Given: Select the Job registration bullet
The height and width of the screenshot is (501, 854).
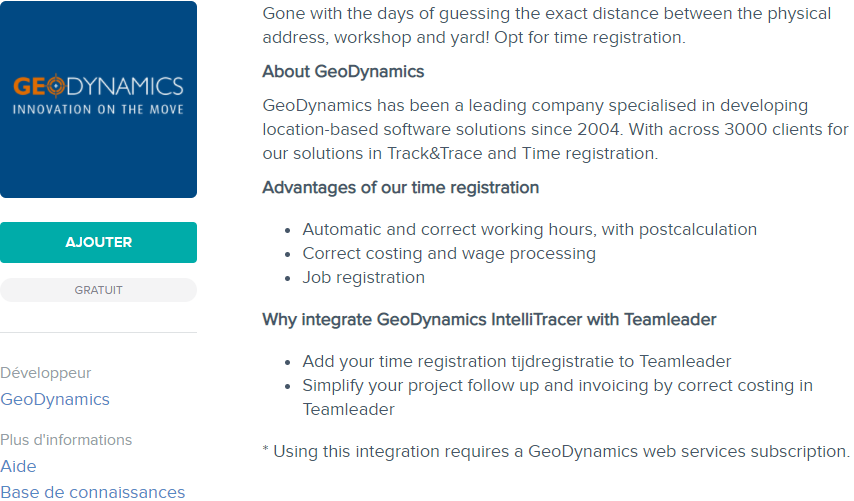Looking at the screenshot, I should tap(363, 277).
